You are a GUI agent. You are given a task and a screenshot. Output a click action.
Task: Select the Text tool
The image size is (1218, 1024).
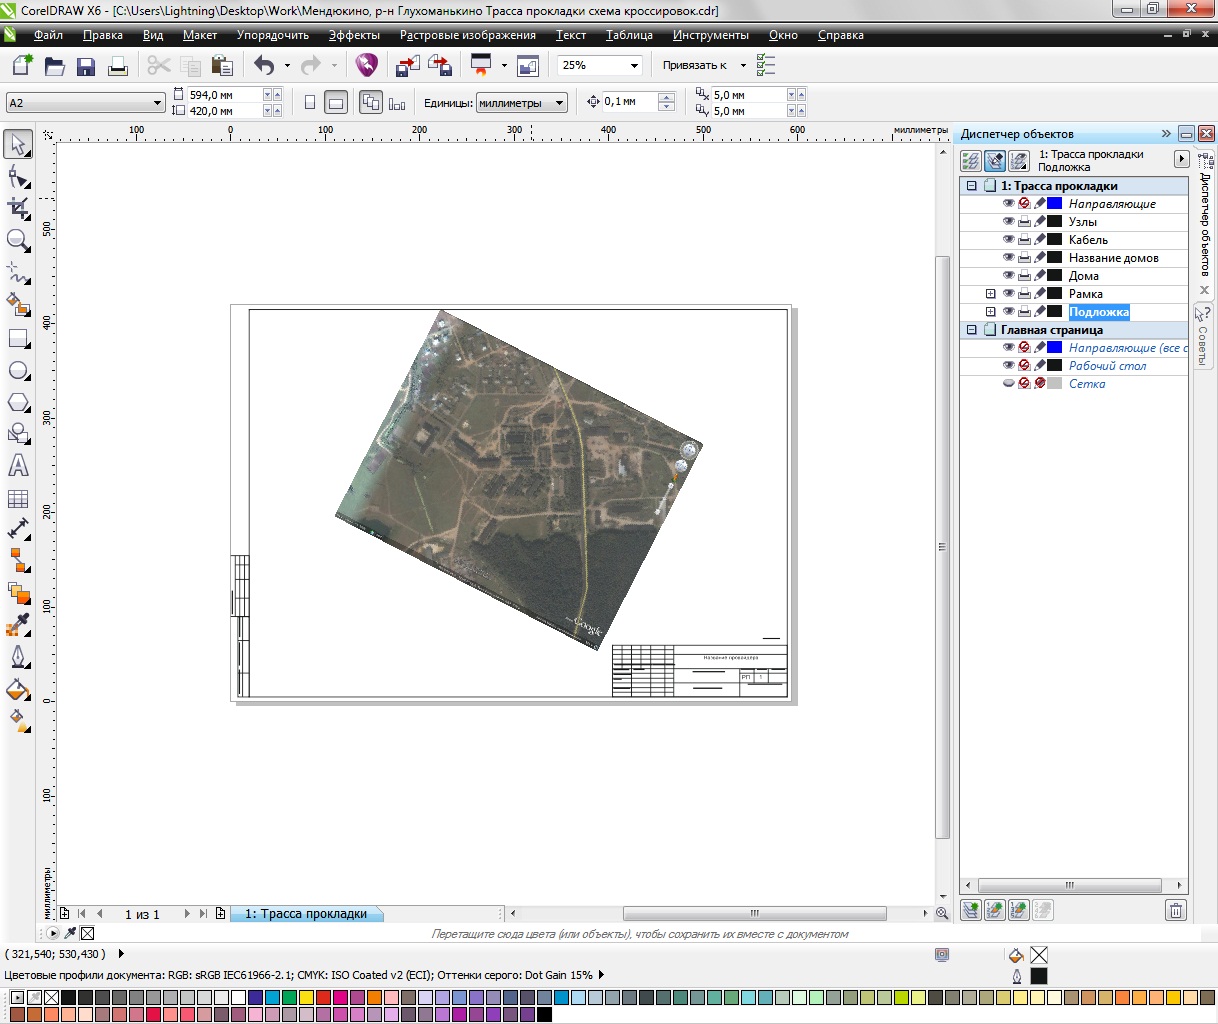coord(19,466)
